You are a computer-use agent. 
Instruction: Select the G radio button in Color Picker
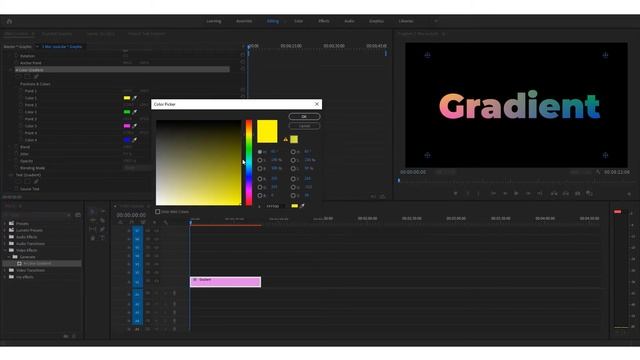pyautogui.click(x=260, y=187)
